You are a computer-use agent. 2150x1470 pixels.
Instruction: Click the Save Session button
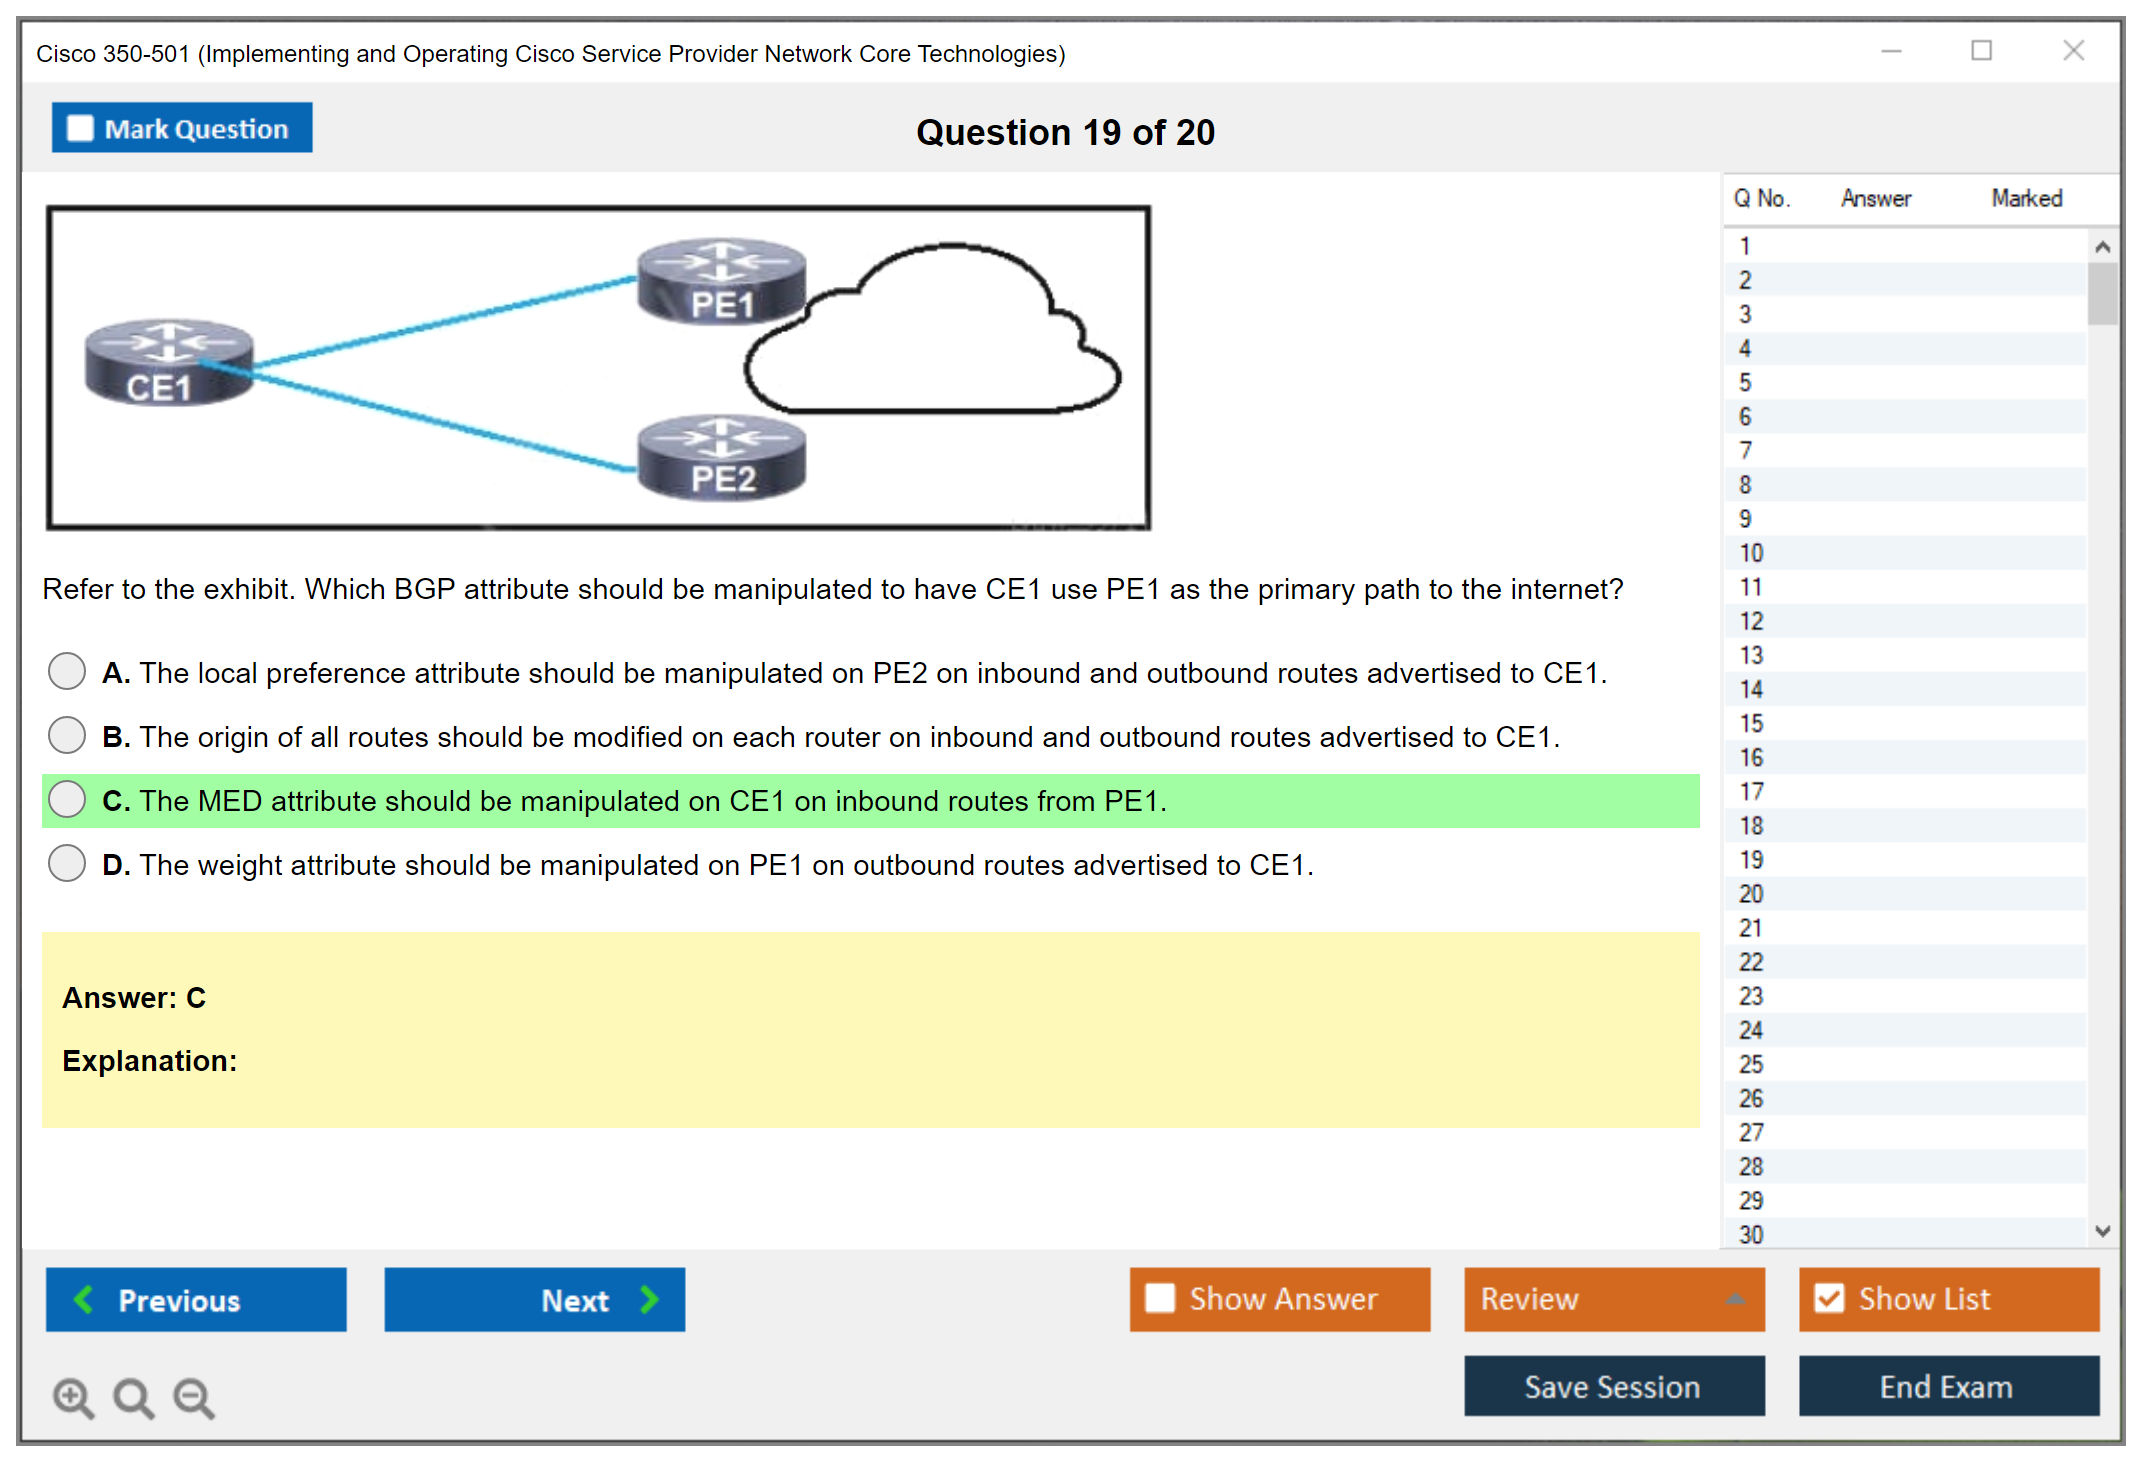click(x=1613, y=1386)
